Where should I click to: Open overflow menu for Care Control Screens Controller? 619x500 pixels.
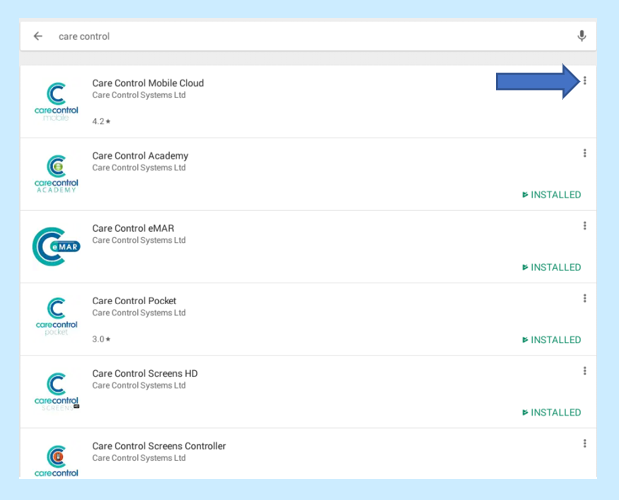[585, 444]
